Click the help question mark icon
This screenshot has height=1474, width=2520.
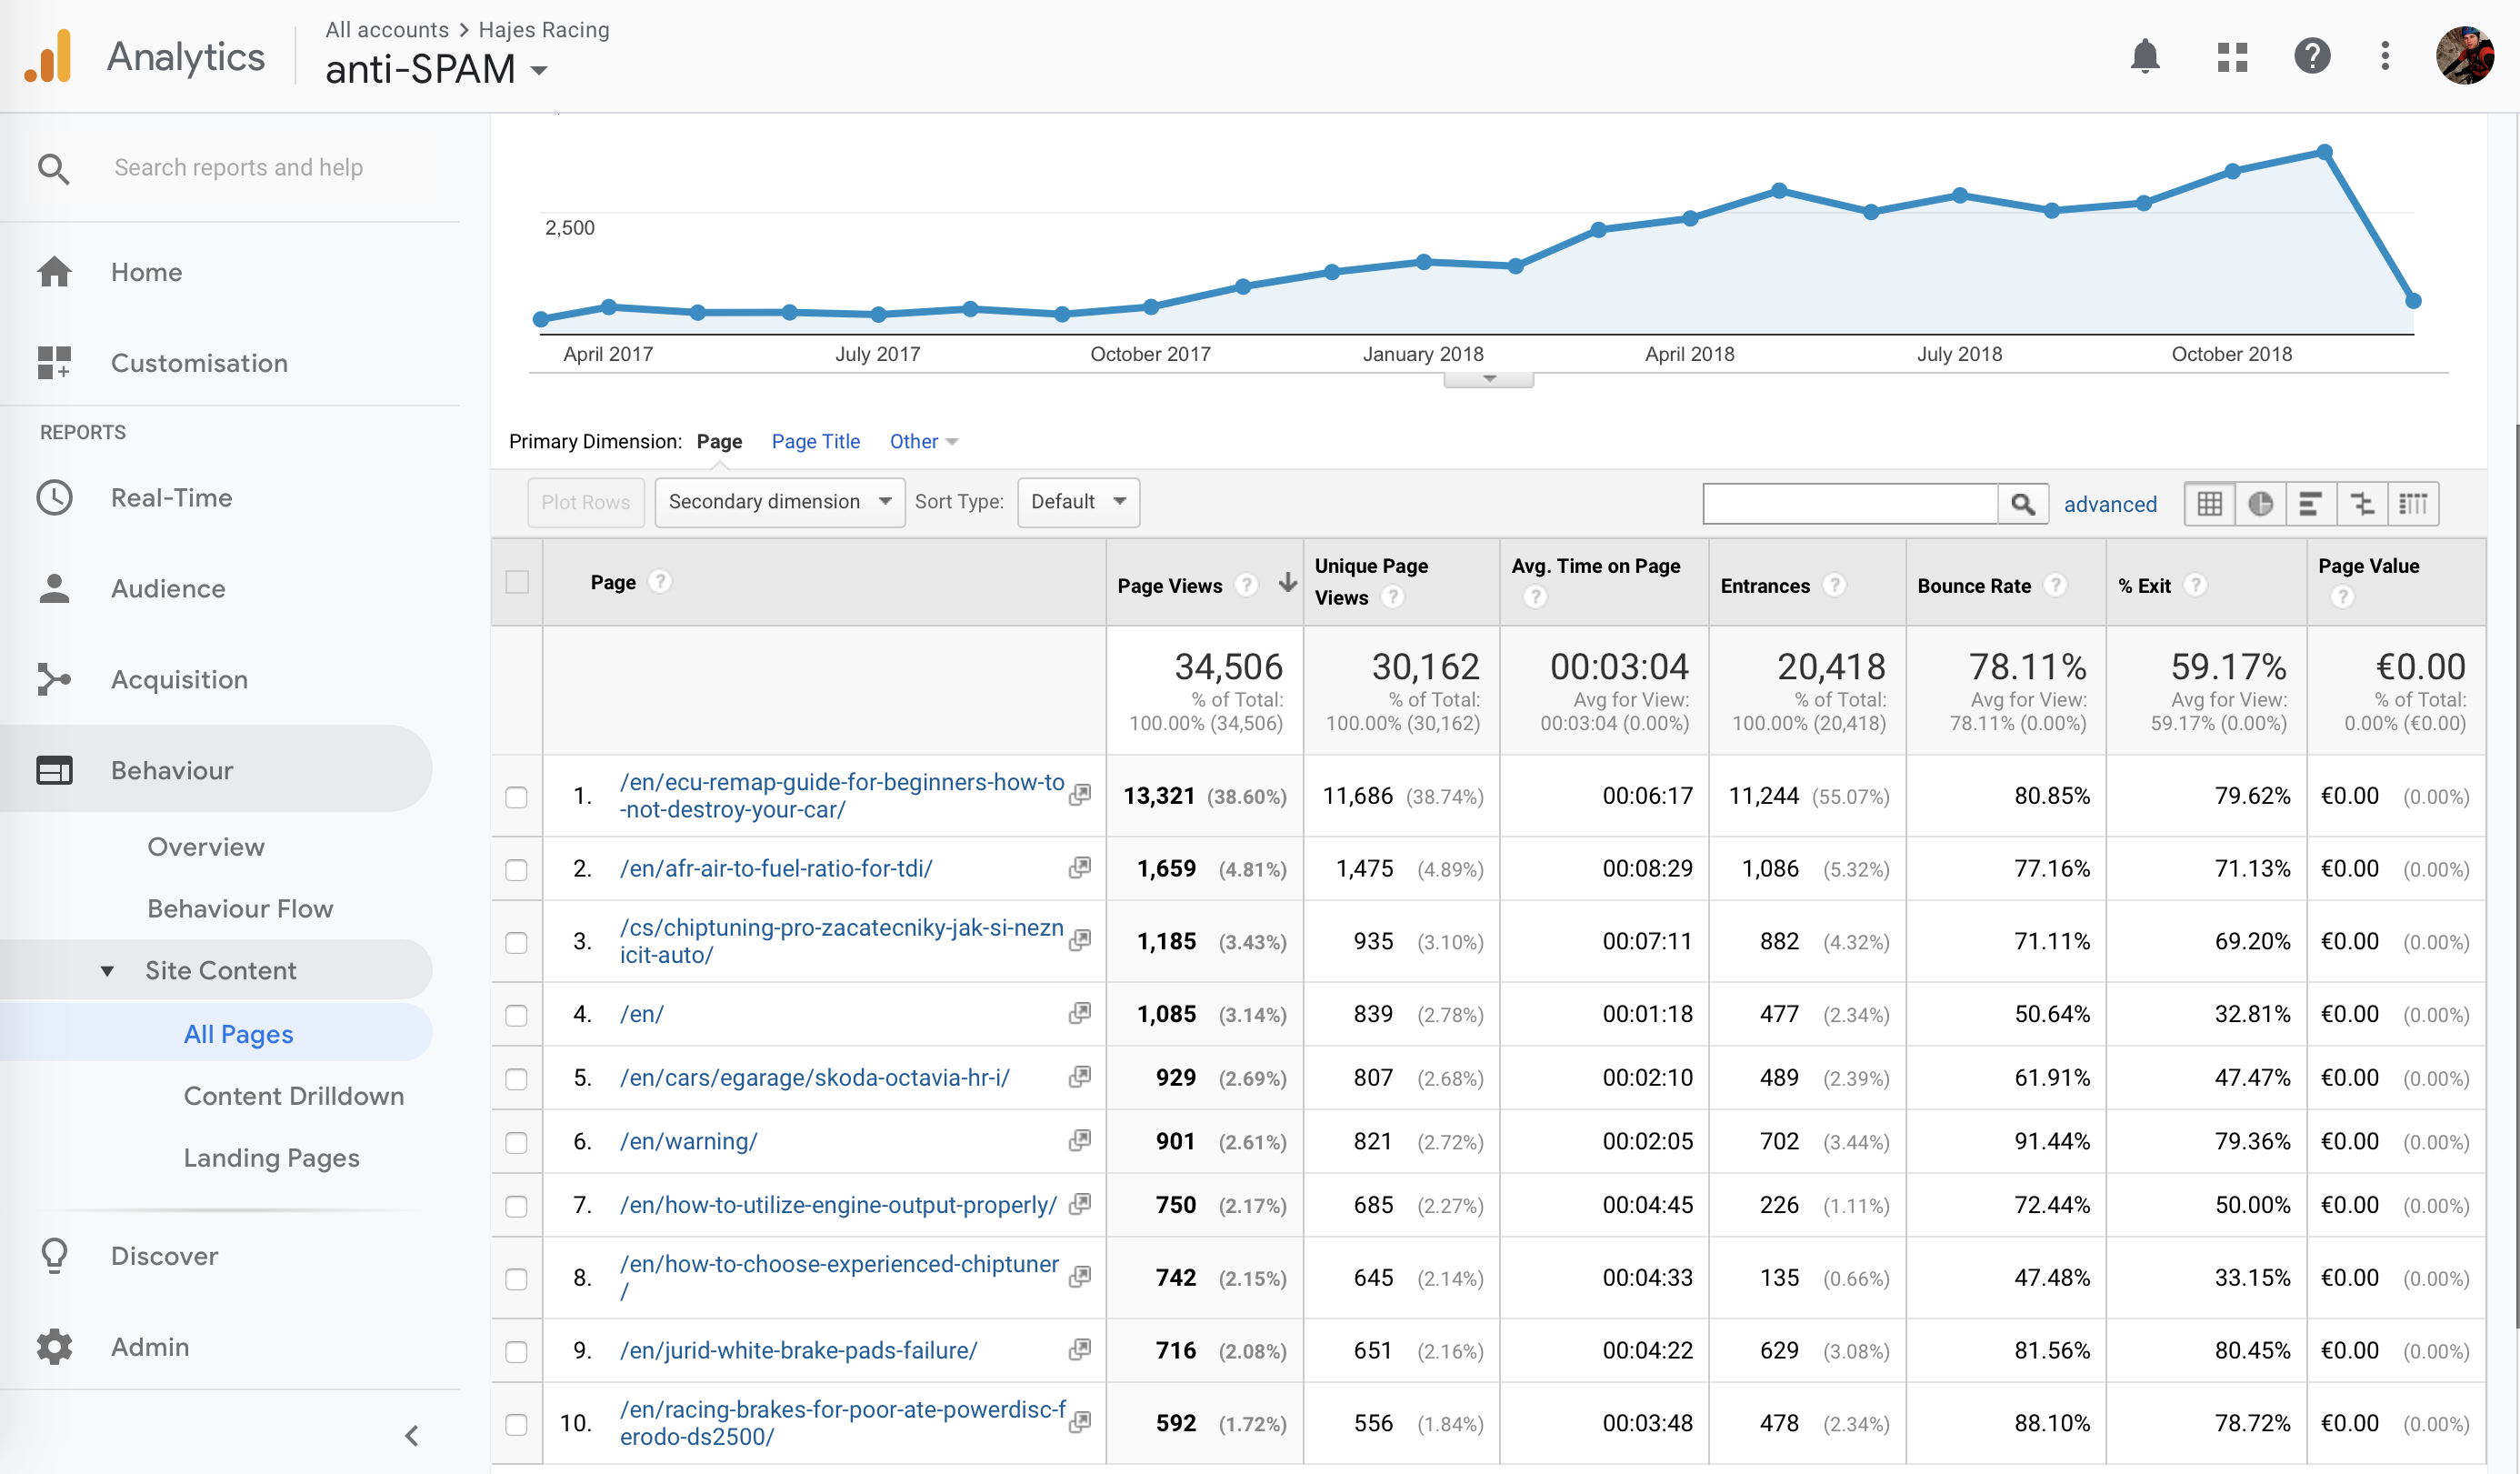coord(2311,56)
